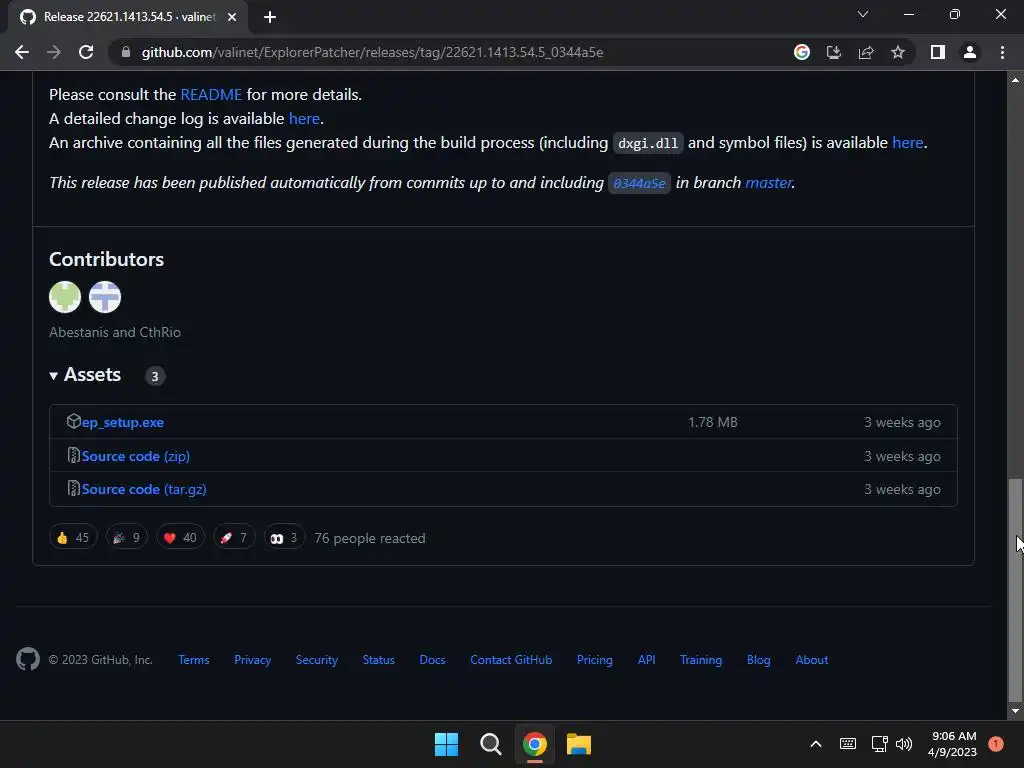Close the Release 22621.1413.54.5 tab
Image resolution: width=1024 pixels, height=768 pixels.
(232, 17)
